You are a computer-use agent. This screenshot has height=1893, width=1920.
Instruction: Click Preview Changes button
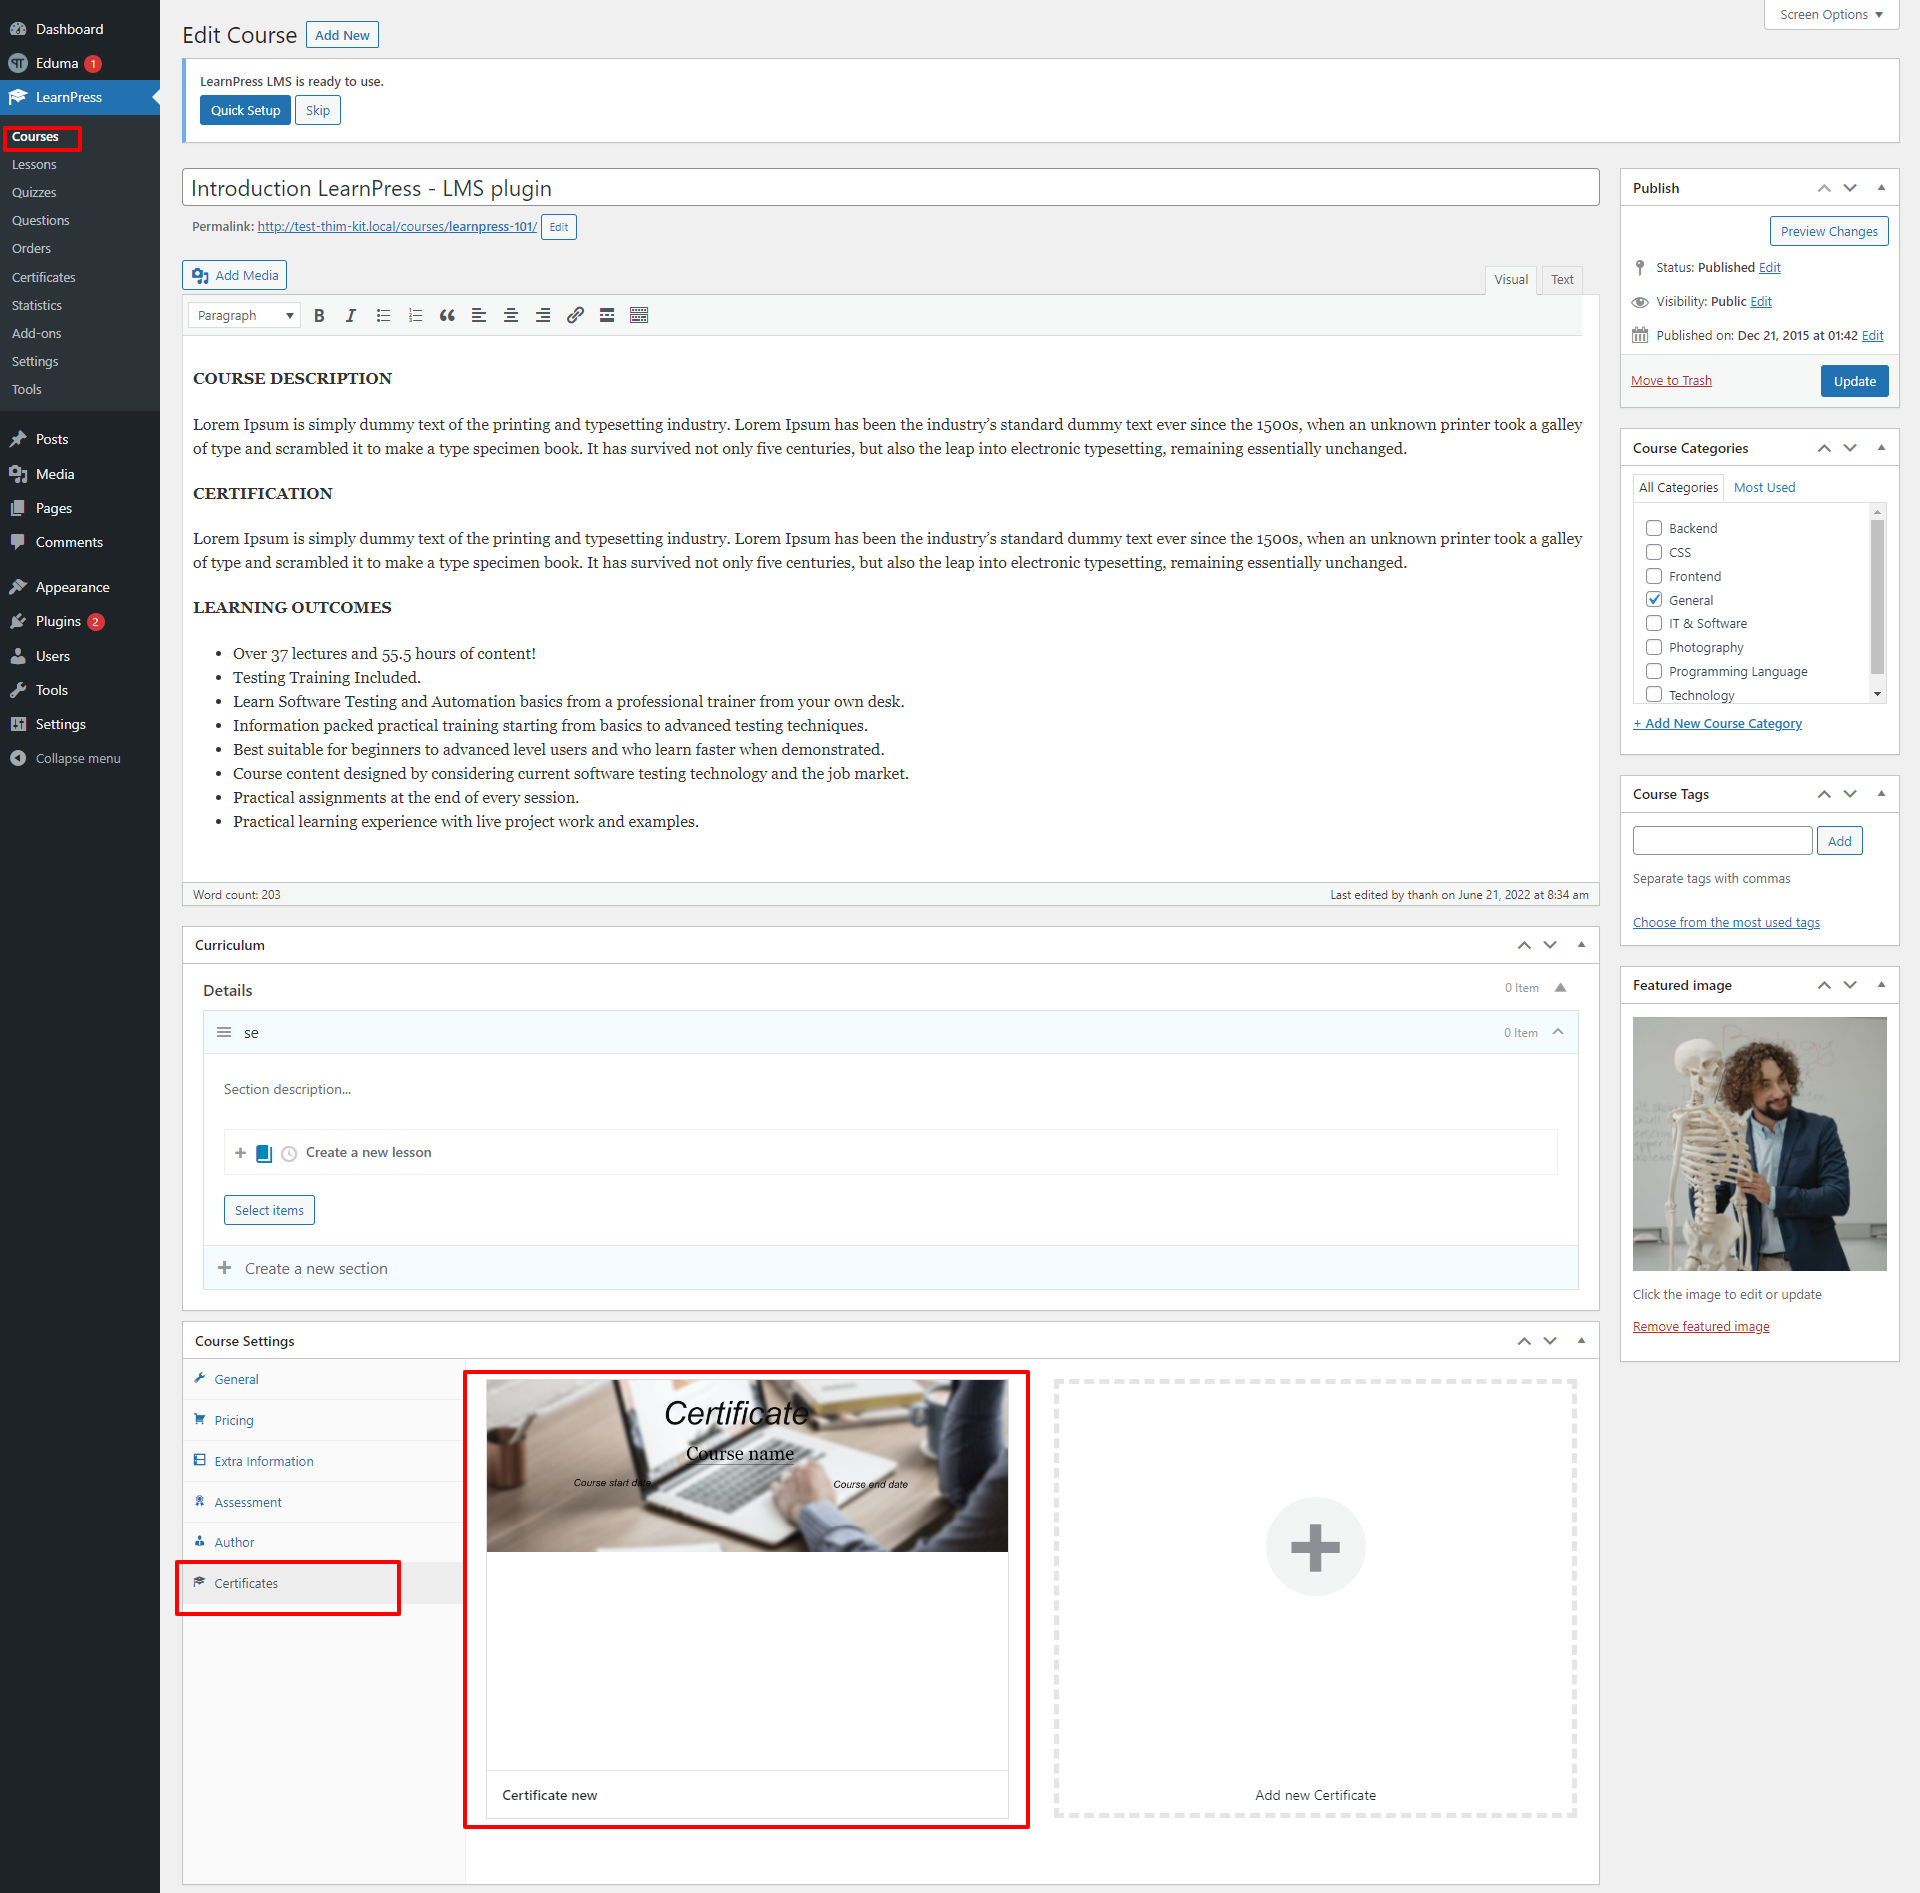coord(1828,231)
